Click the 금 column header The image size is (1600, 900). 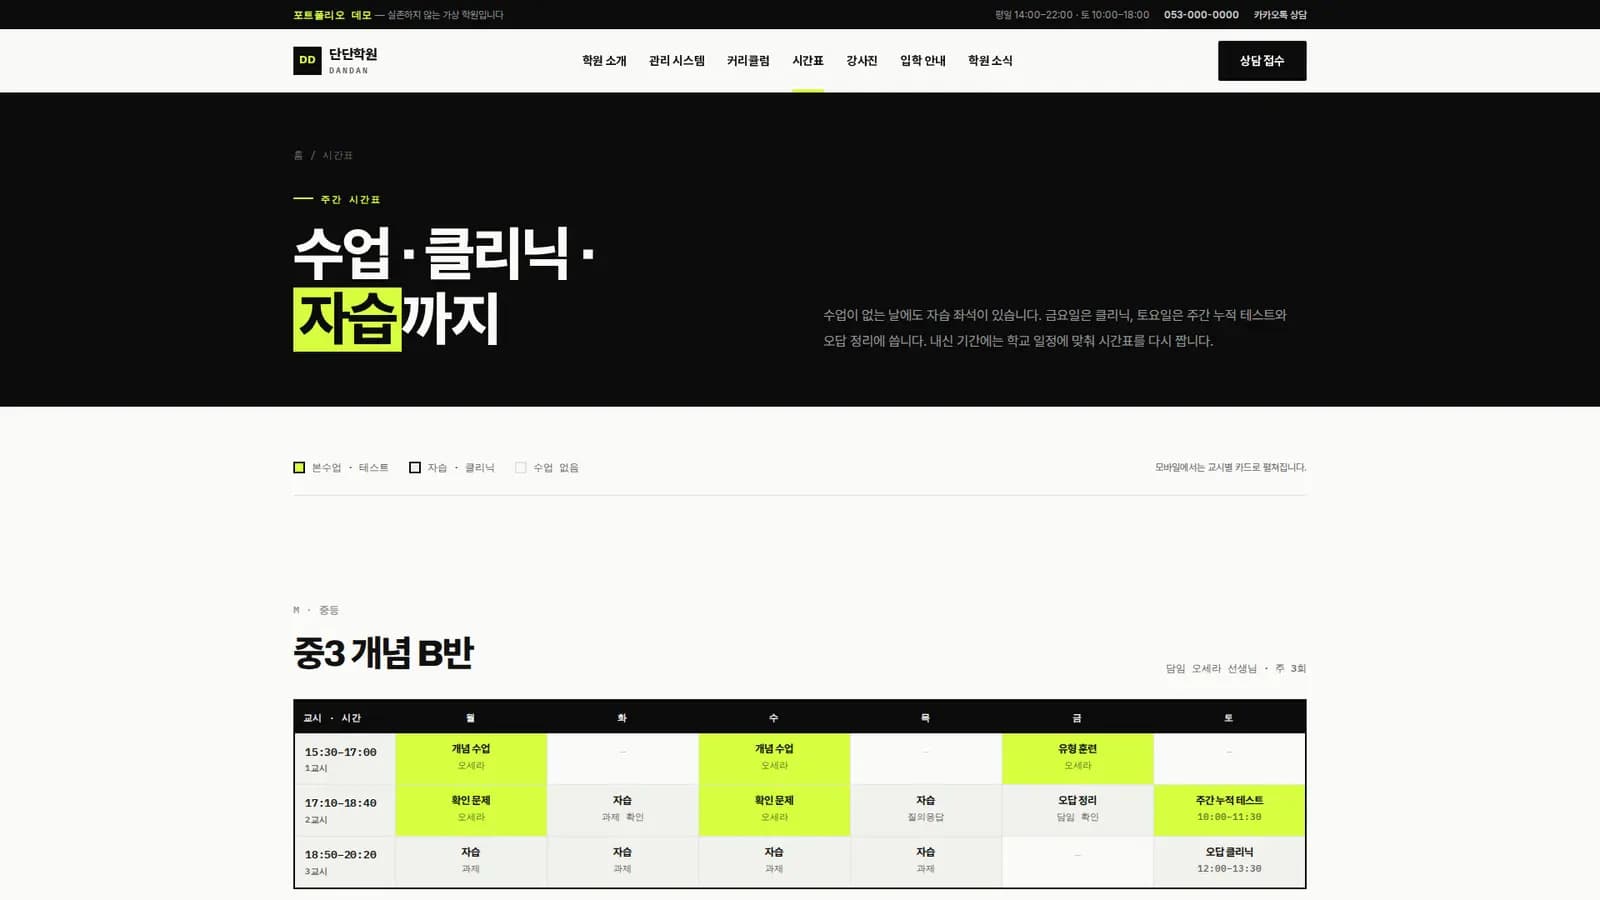(x=1077, y=718)
